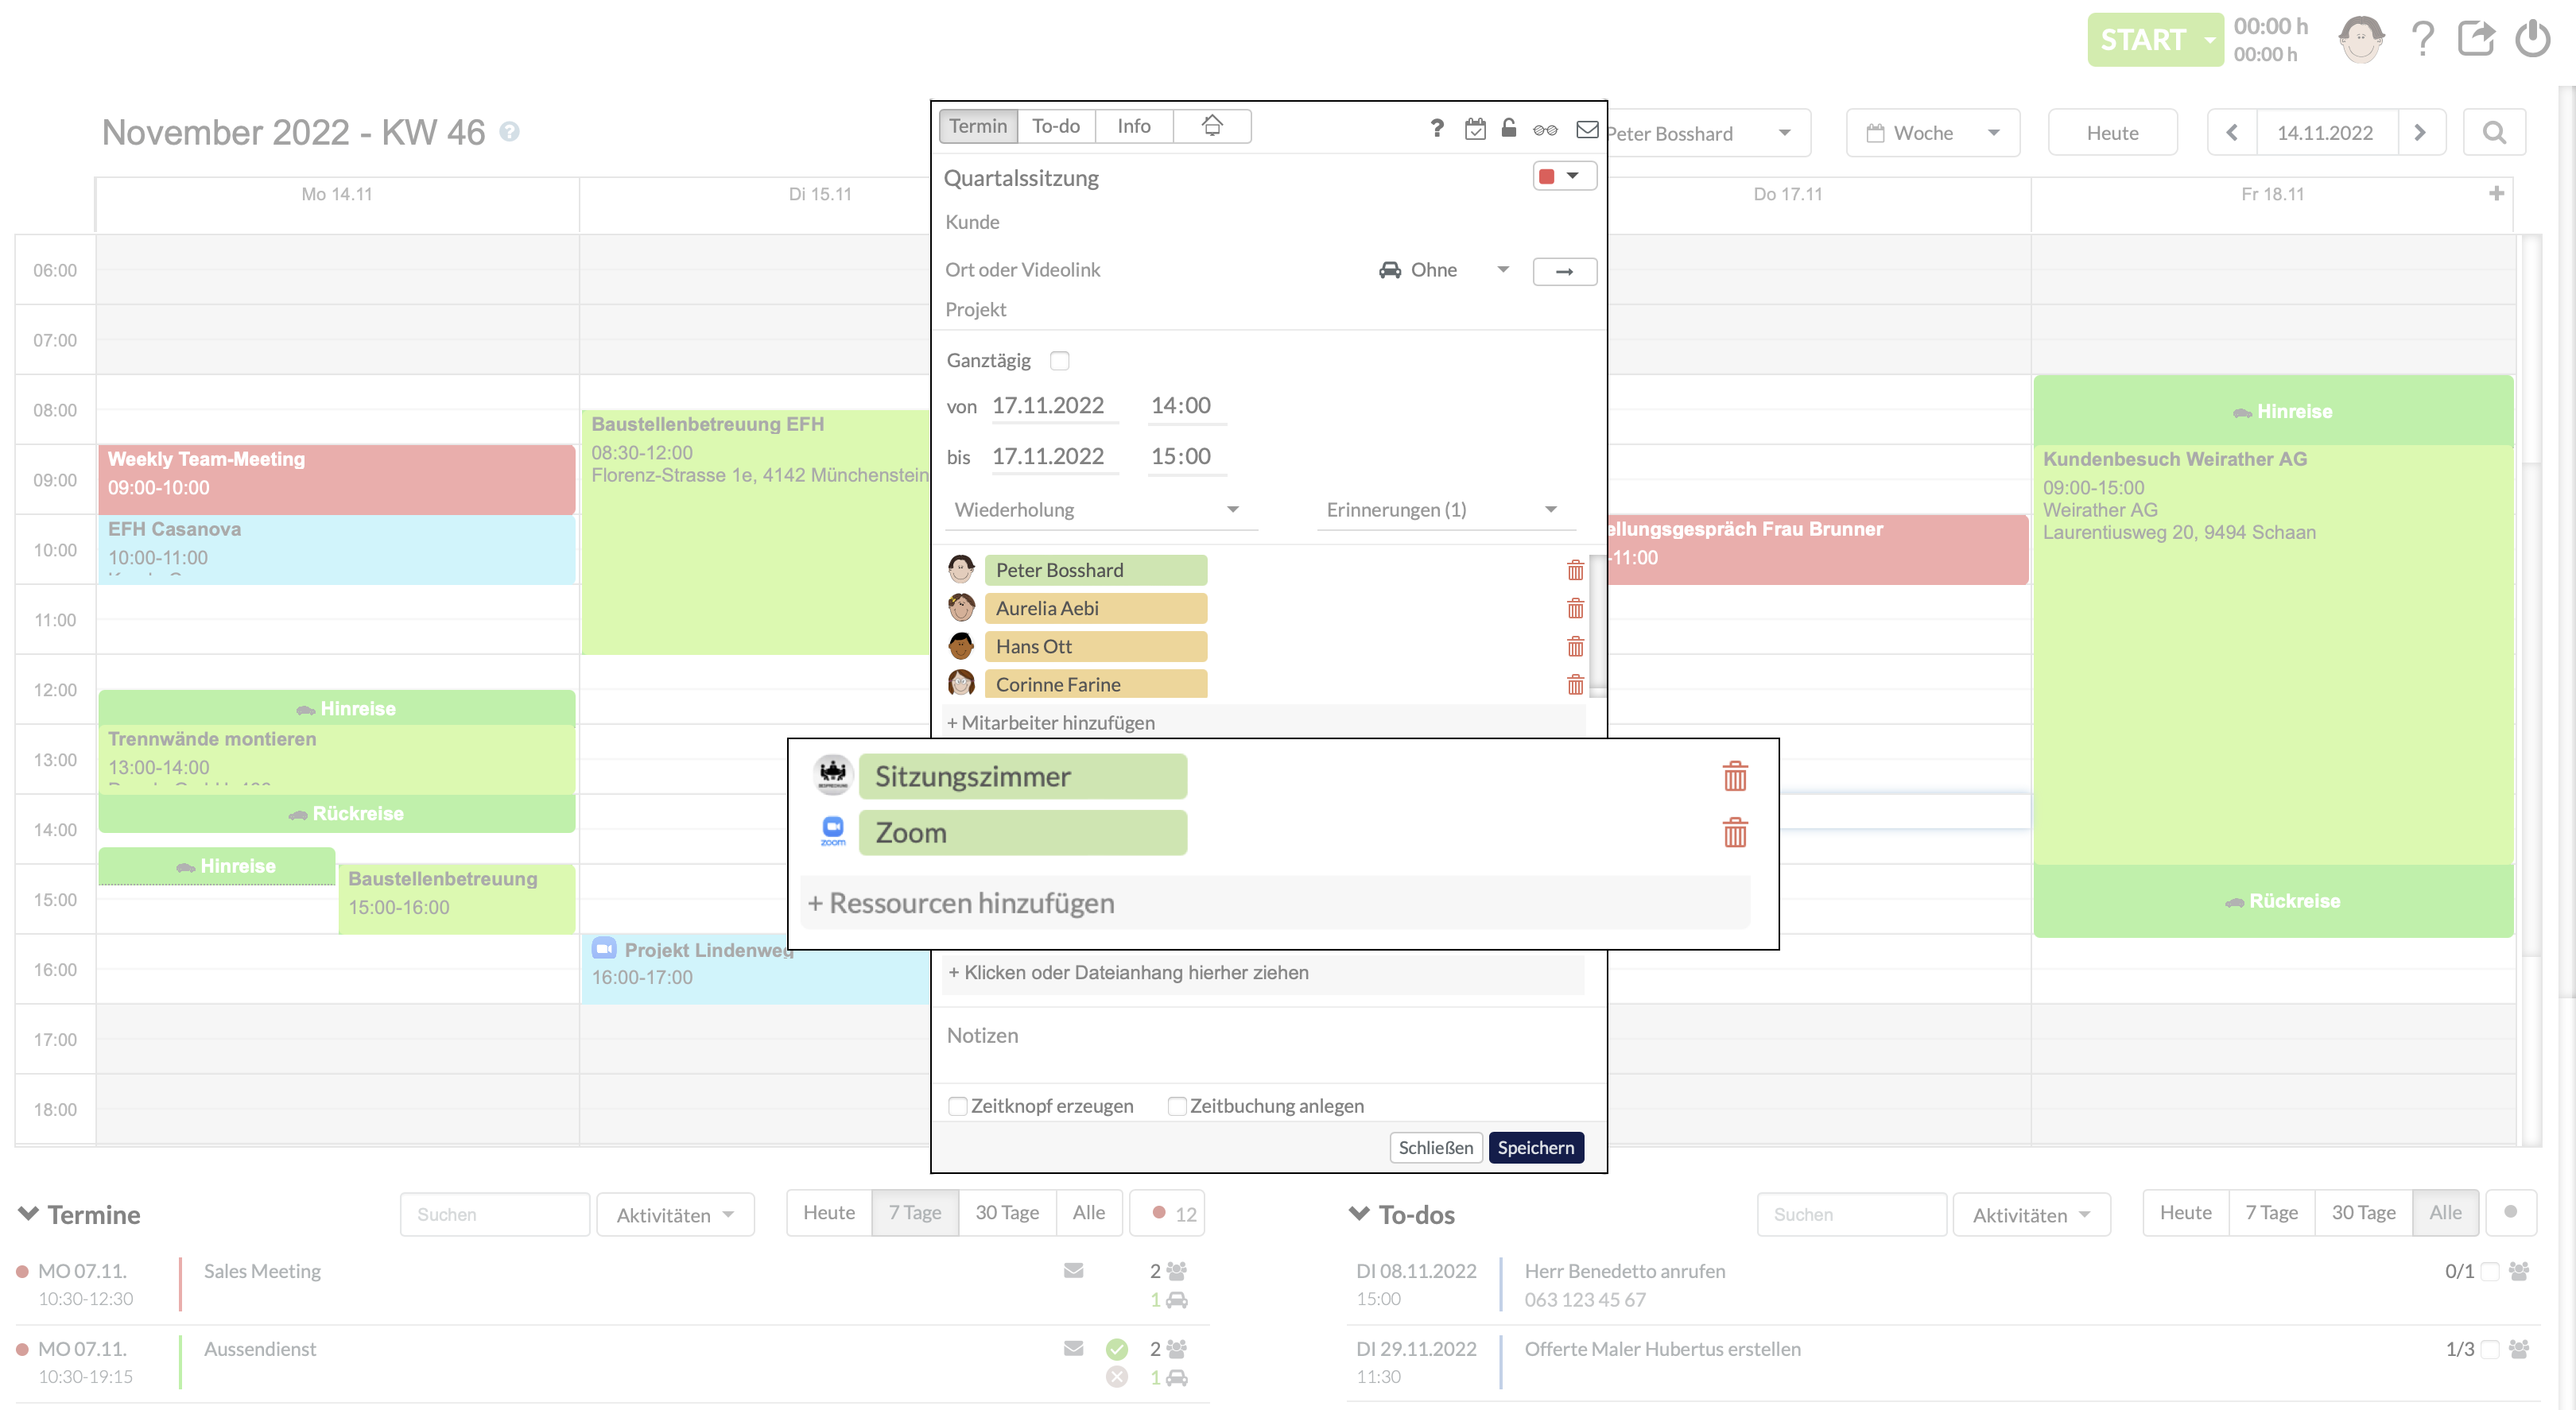Click the Schließen button
Image resolution: width=2576 pixels, height=1410 pixels.
click(x=1435, y=1147)
